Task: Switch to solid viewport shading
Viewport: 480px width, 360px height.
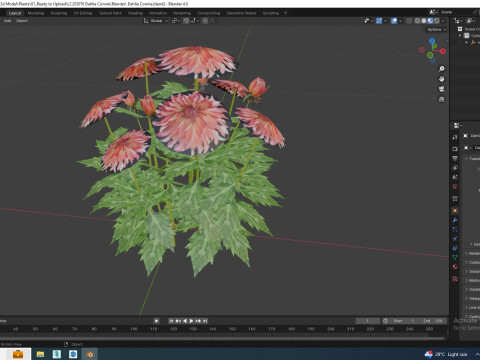Action: click(x=424, y=21)
